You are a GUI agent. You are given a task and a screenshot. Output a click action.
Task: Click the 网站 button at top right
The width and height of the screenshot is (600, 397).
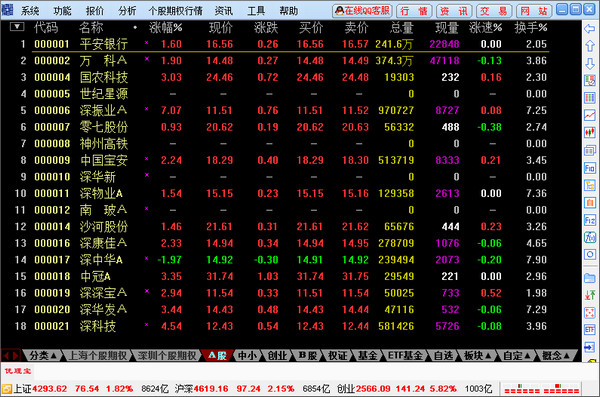533,11
